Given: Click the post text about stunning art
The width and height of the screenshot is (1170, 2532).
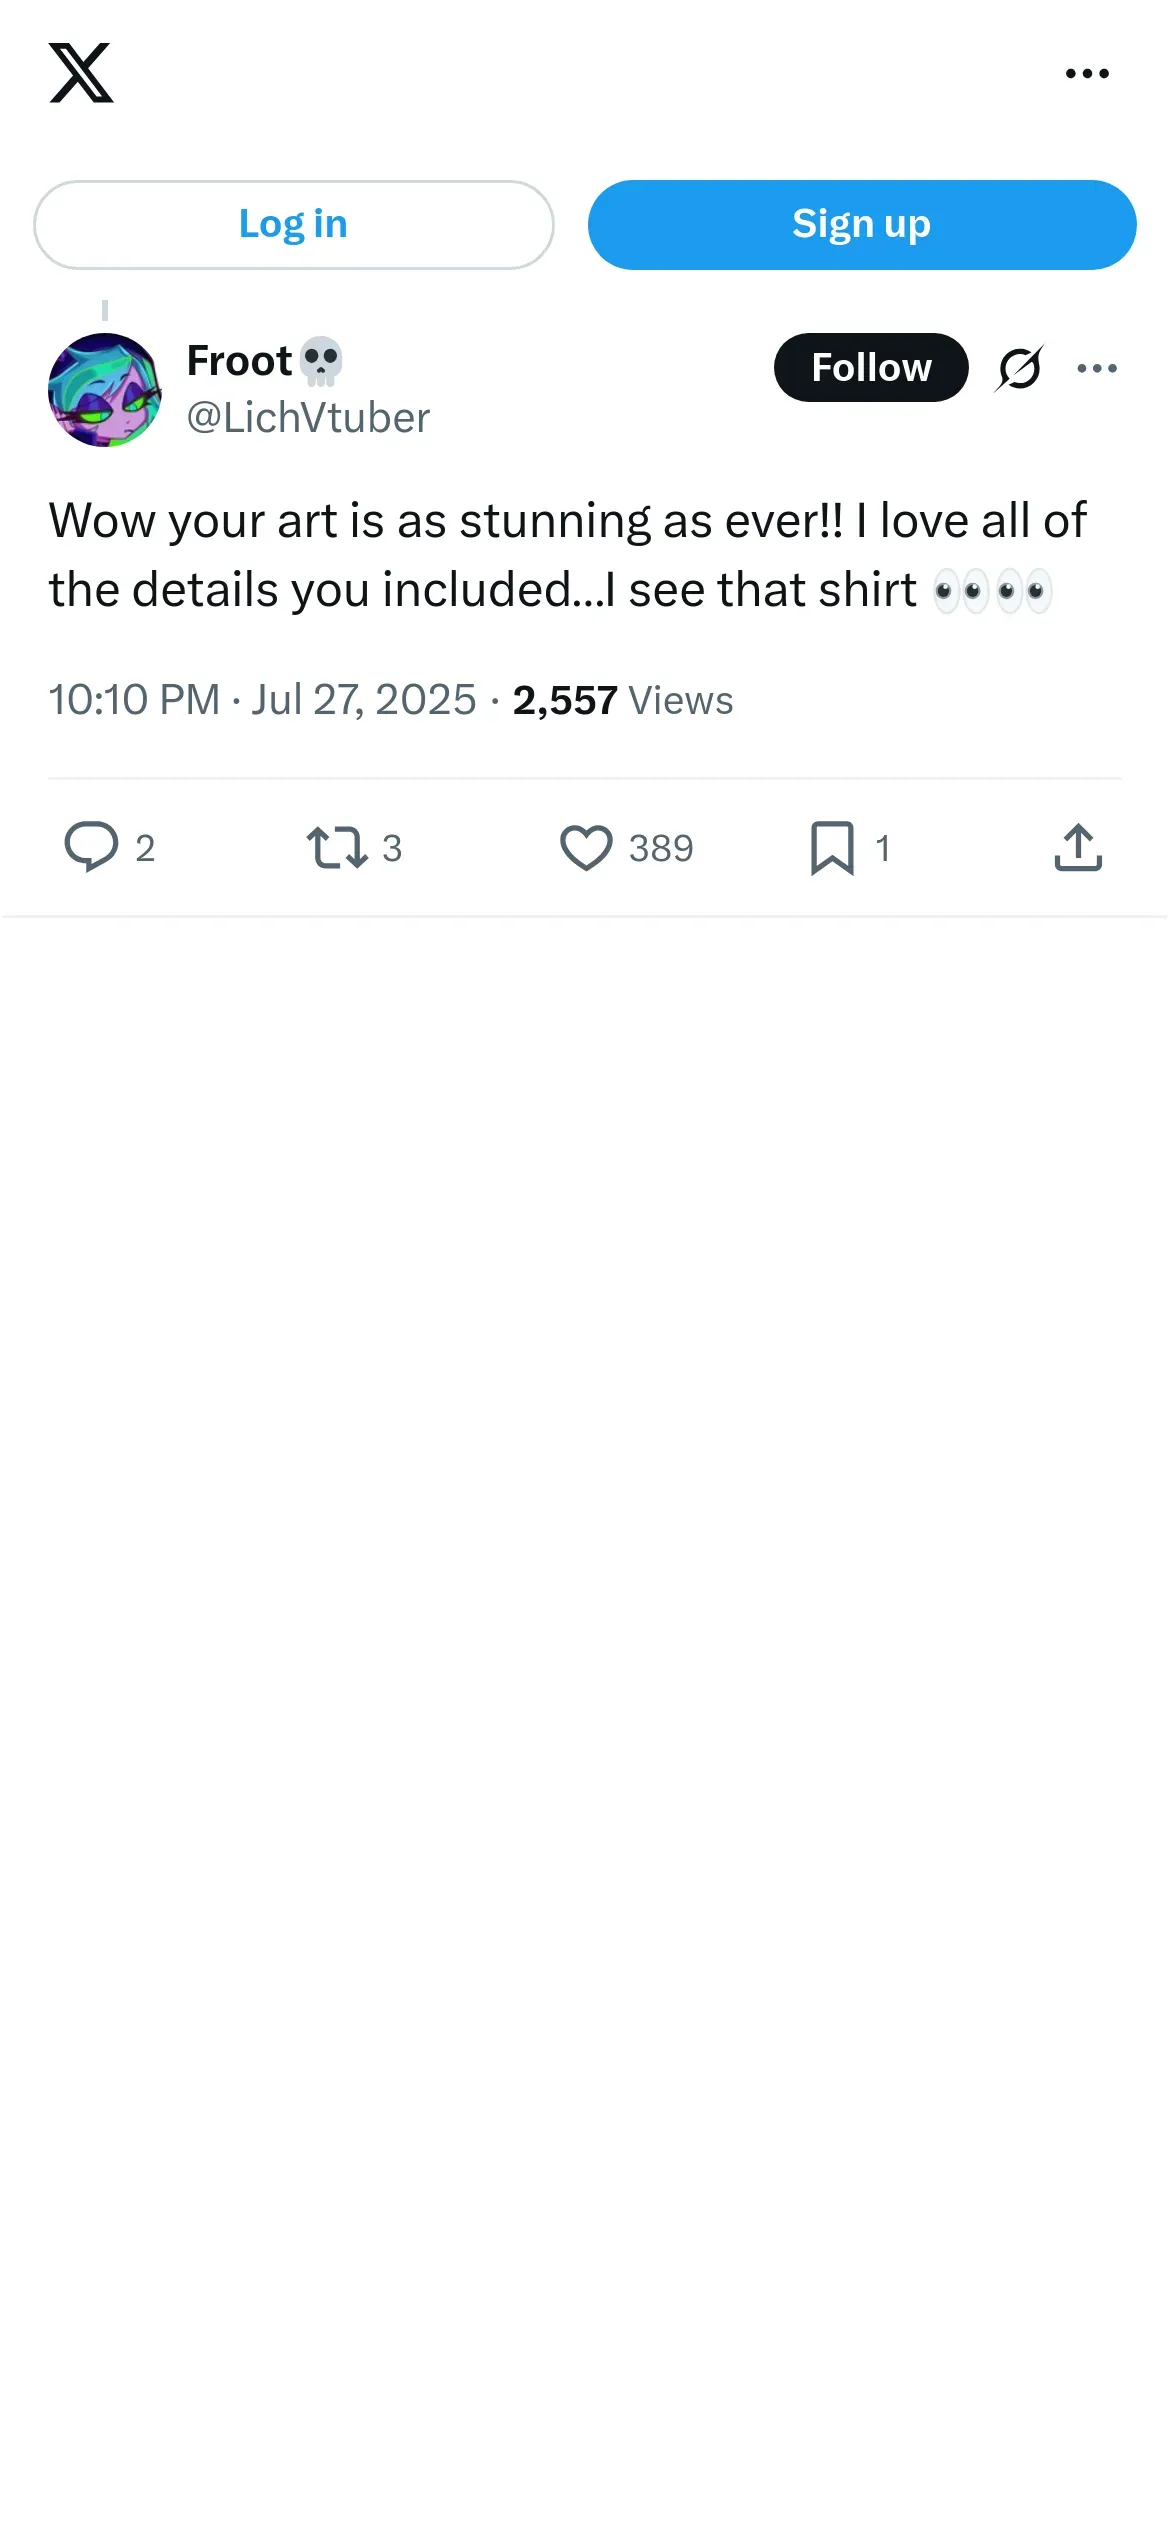Looking at the screenshot, I should point(567,555).
